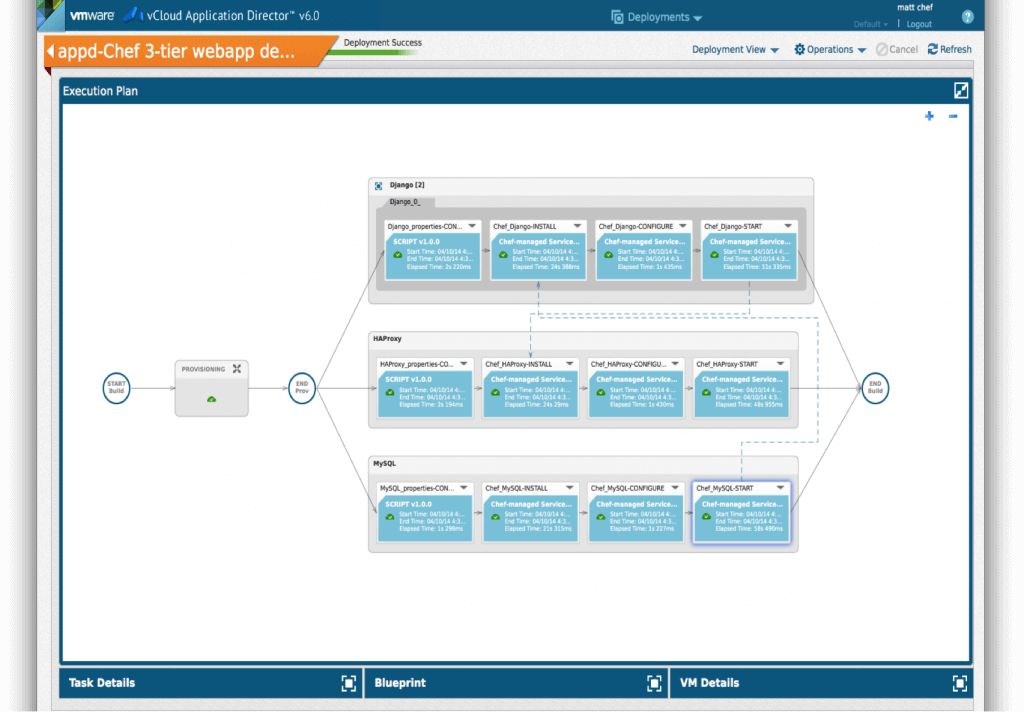This screenshot has height=712, width=1024.
Task: Zoom out with the minus icon
Action: click(x=953, y=117)
